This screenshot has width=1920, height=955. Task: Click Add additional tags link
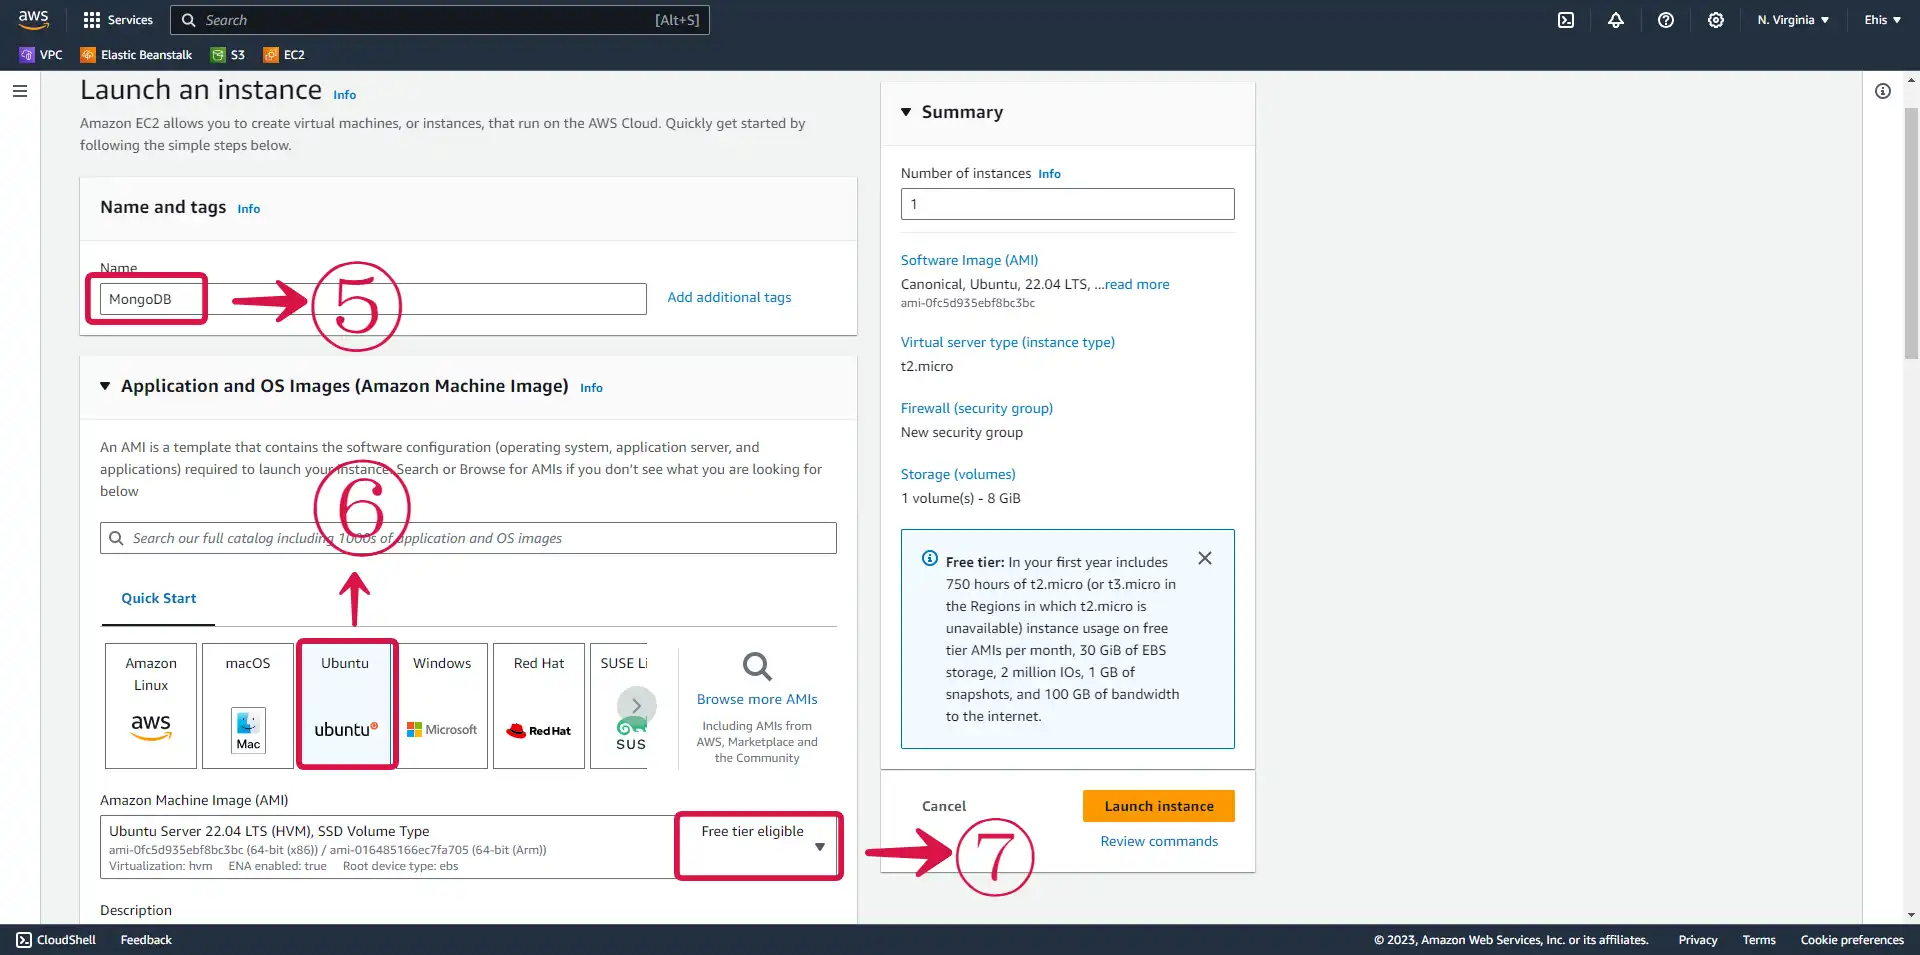pyautogui.click(x=729, y=297)
